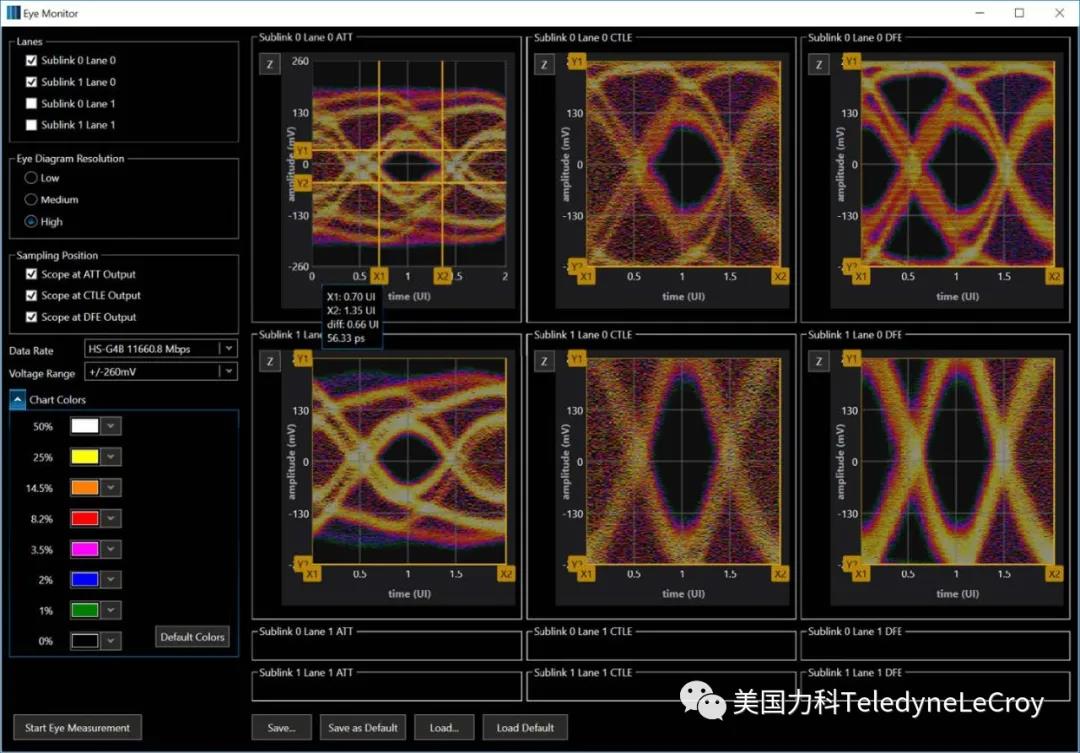Click the Start Eye Measurement button
Viewport: 1080px width, 753px height.
[77, 728]
